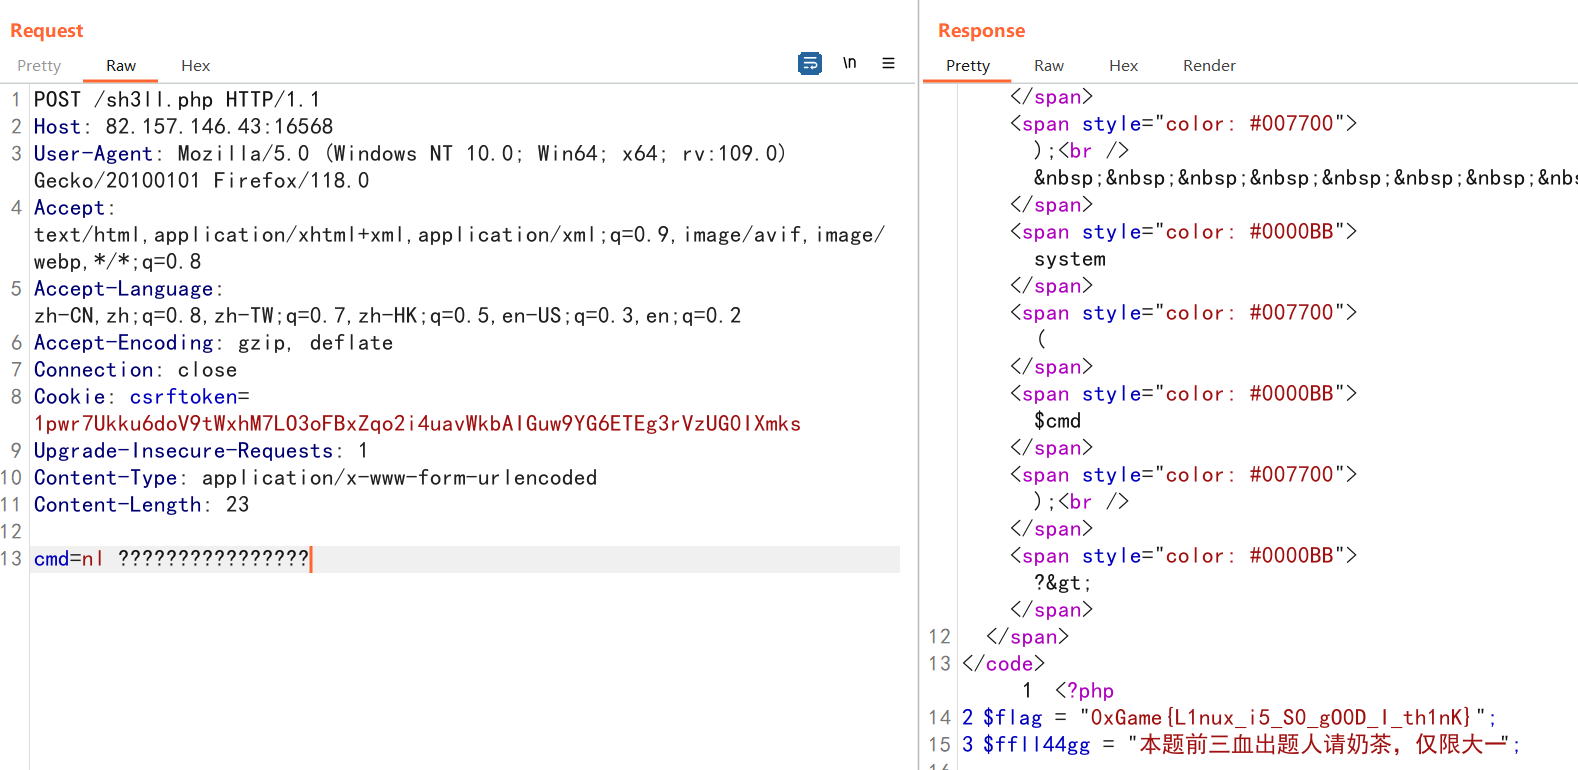
Task: Click the Response panel title
Action: [982, 31]
